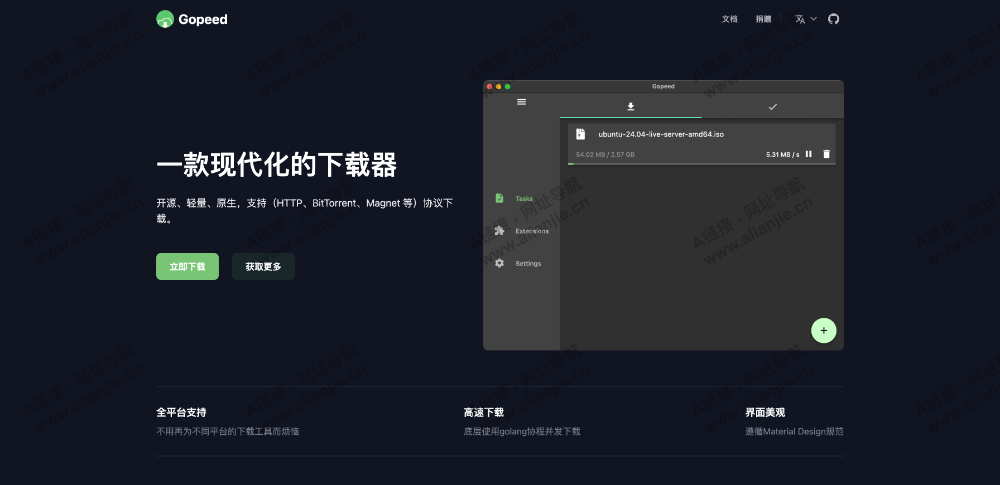
Task: Click the ubuntu ISO download progress bar
Action: 702,164
